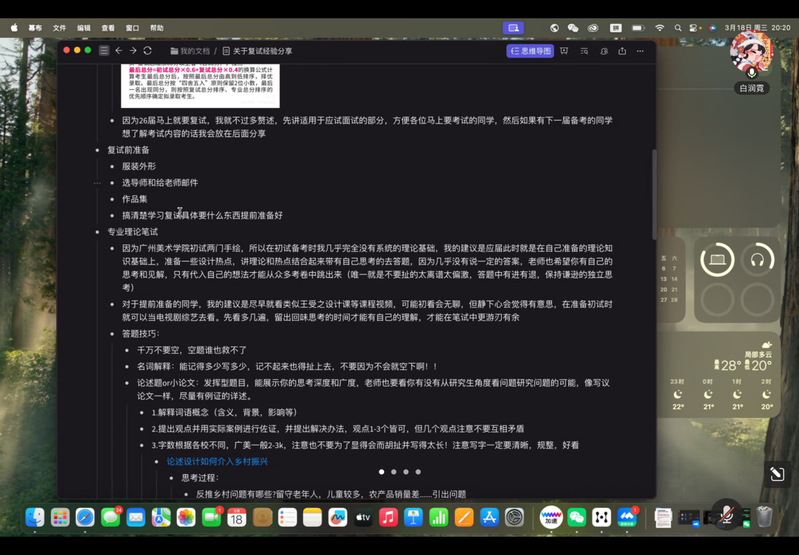The width and height of the screenshot is (799, 555).
Task: Open the outline list icon in toolbar
Action: (x=584, y=51)
